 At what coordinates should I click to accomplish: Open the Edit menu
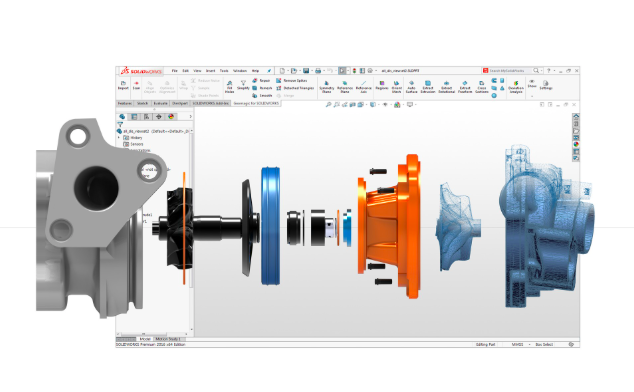pyautogui.click(x=186, y=71)
